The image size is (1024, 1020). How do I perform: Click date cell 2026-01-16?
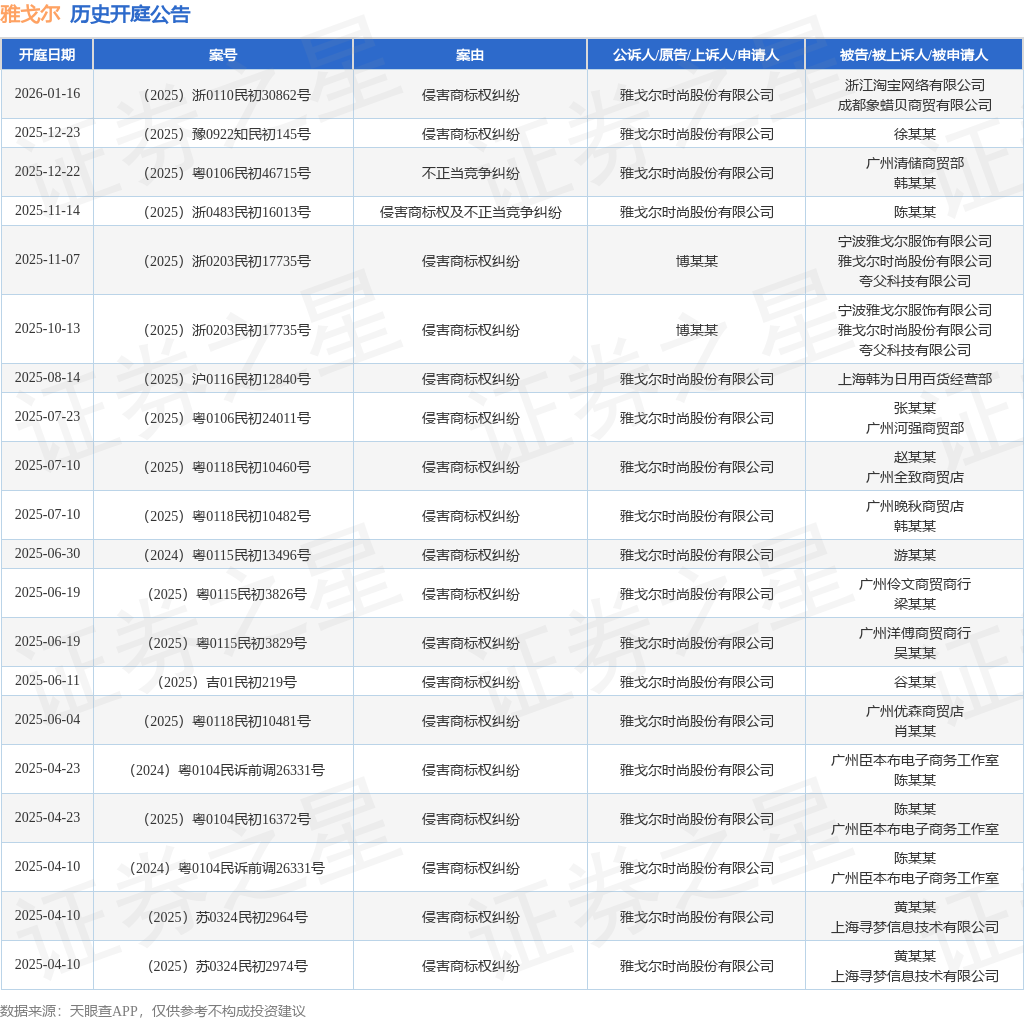[47, 93]
